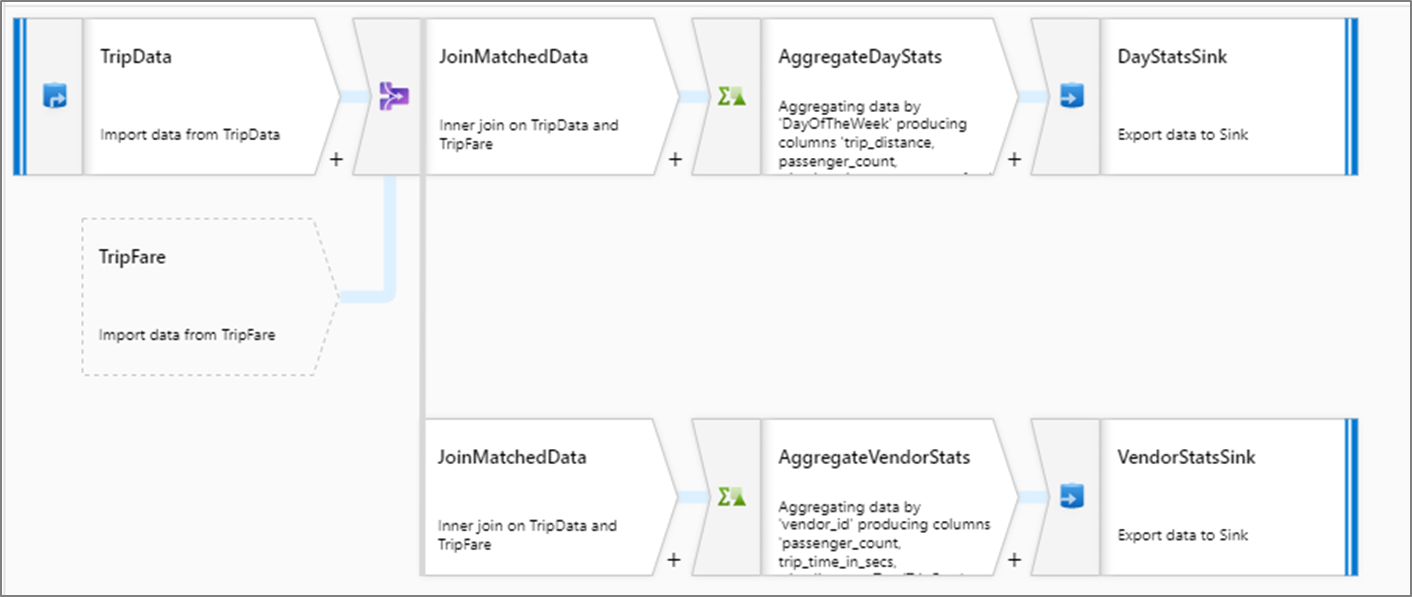Click plus after bottom JoinMatchedData node
The height and width of the screenshot is (597, 1412).
tap(673, 561)
